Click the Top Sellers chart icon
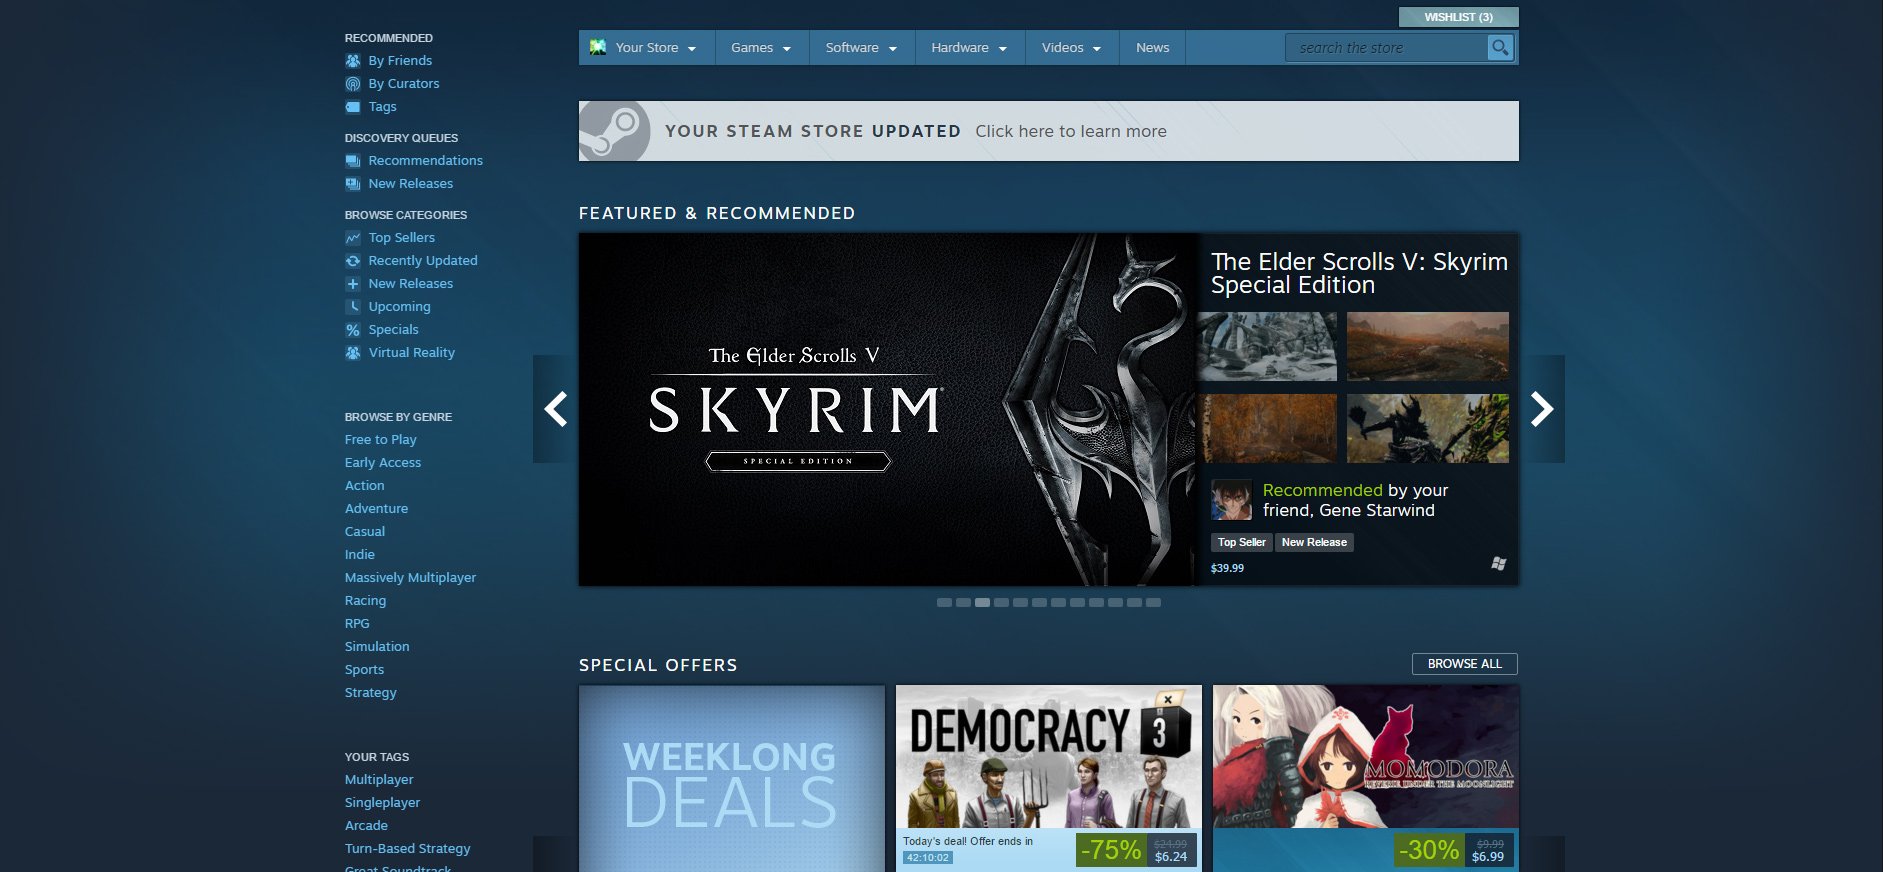Image resolution: width=1883 pixels, height=872 pixels. (353, 238)
